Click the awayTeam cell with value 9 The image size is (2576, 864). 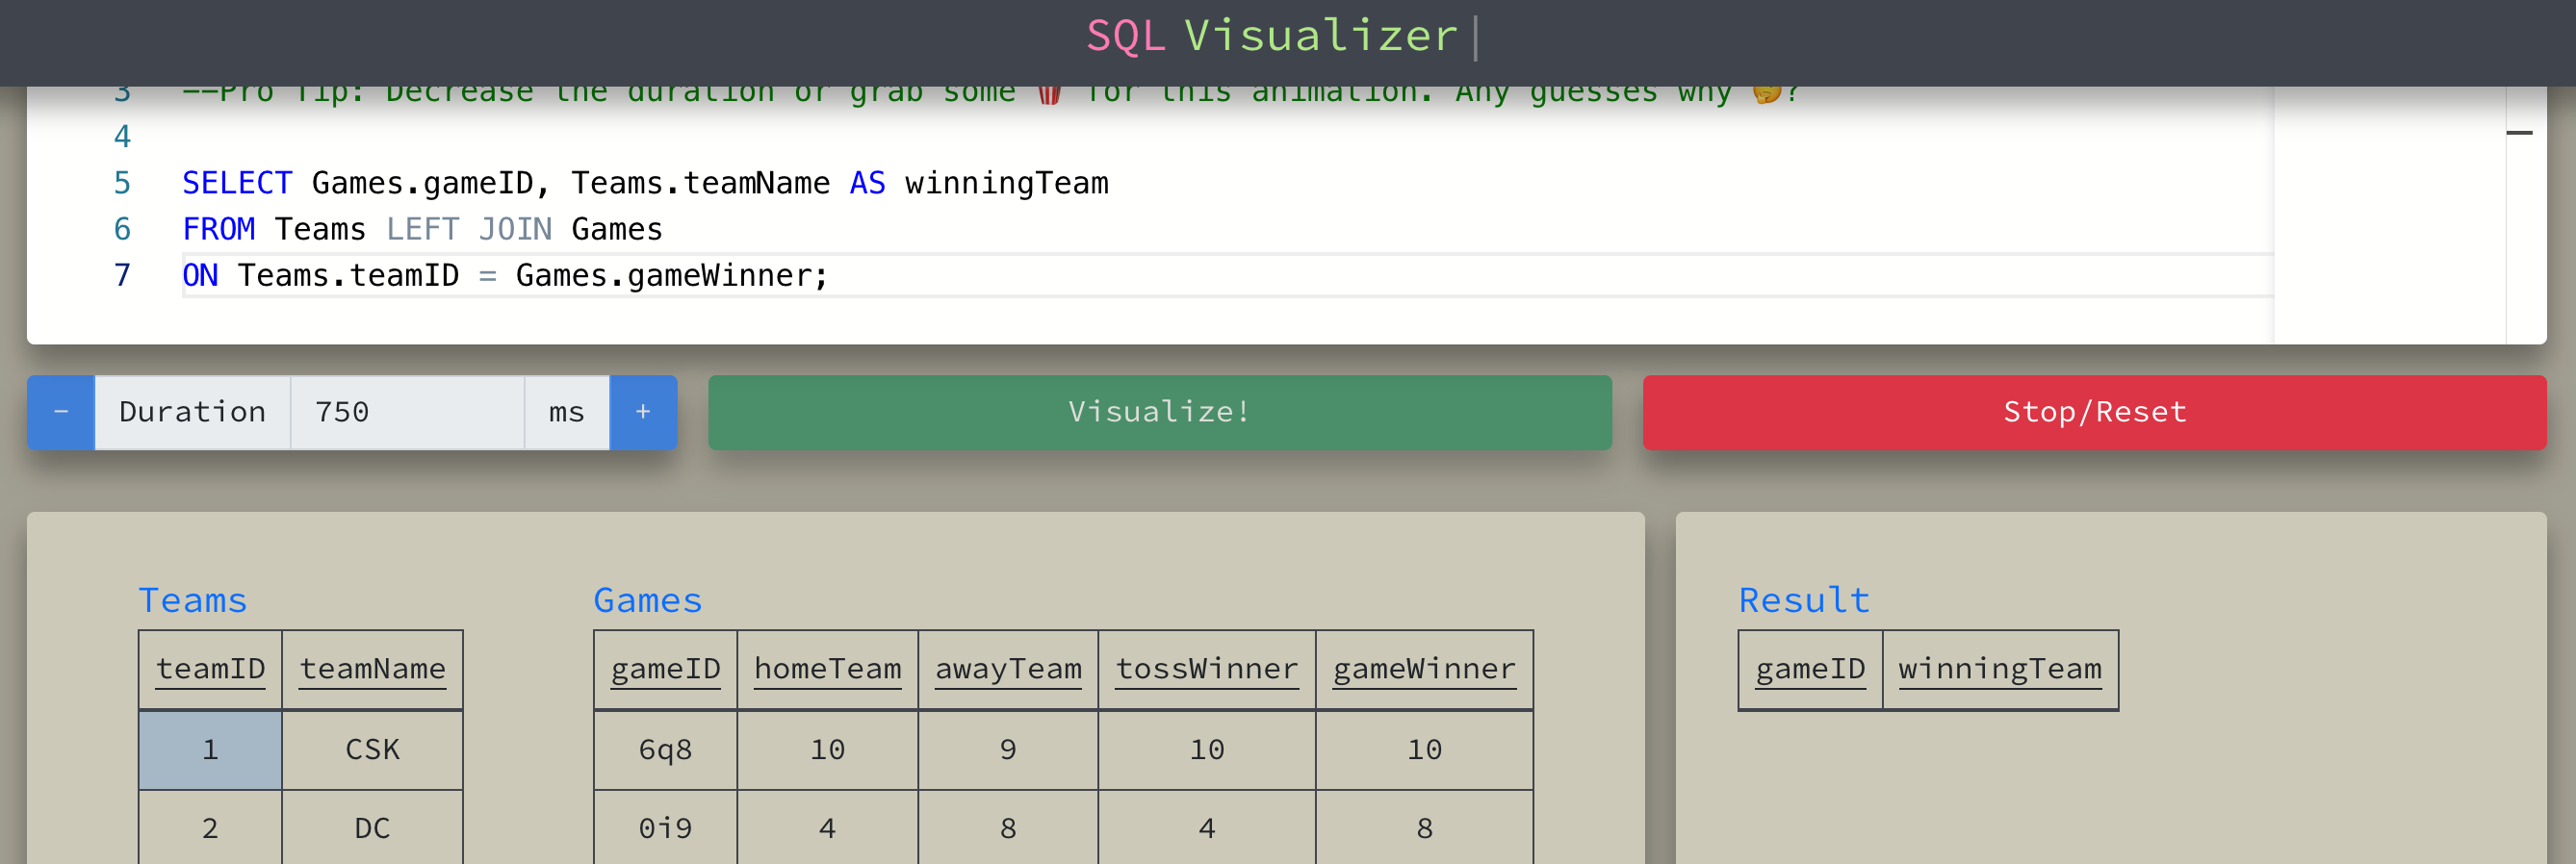1008,750
